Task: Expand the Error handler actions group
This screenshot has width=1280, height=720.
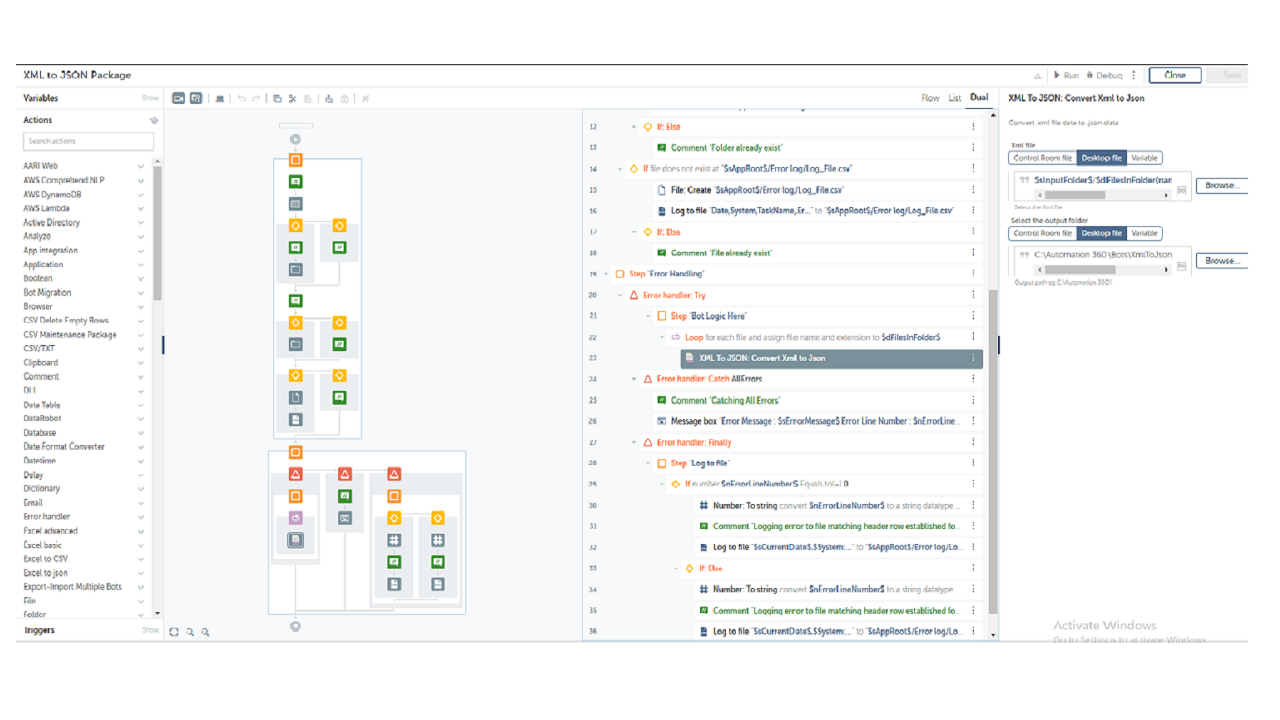Action: [141, 517]
